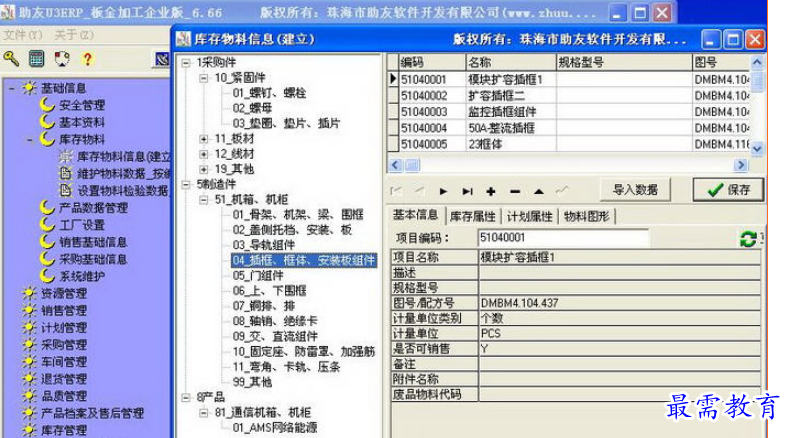Screen dimensions: 788x438
Task: Select tree item 01_螺钉、螺栓
Action: tap(269, 93)
